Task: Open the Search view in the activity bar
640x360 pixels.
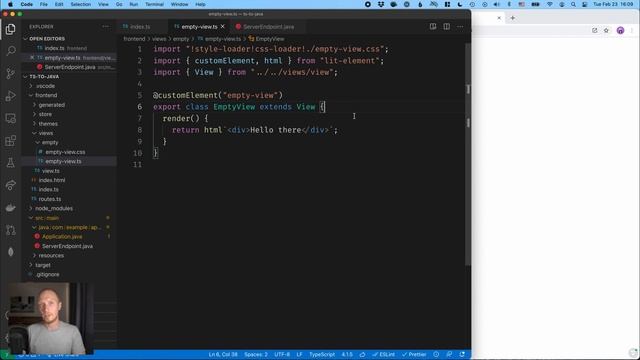Action: tap(11, 51)
